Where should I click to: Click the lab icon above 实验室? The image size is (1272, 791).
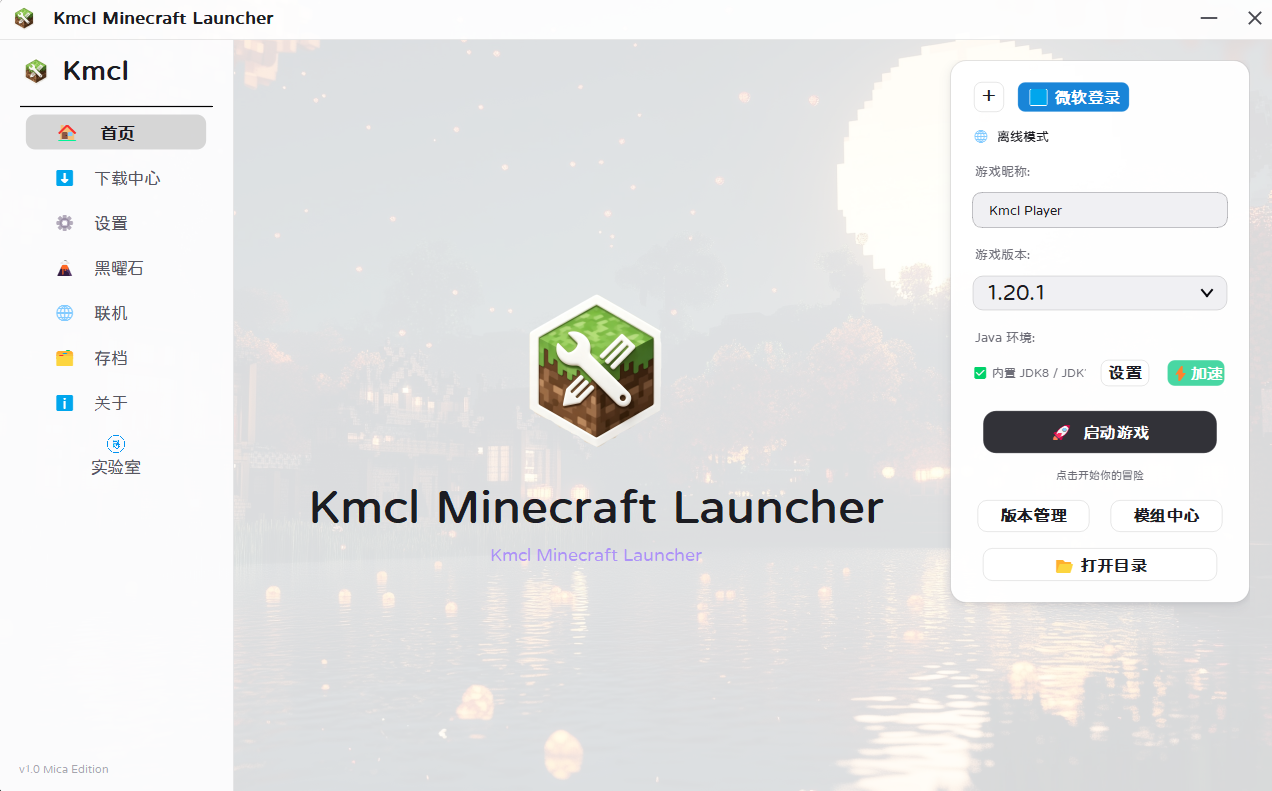pyautogui.click(x=116, y=444)
